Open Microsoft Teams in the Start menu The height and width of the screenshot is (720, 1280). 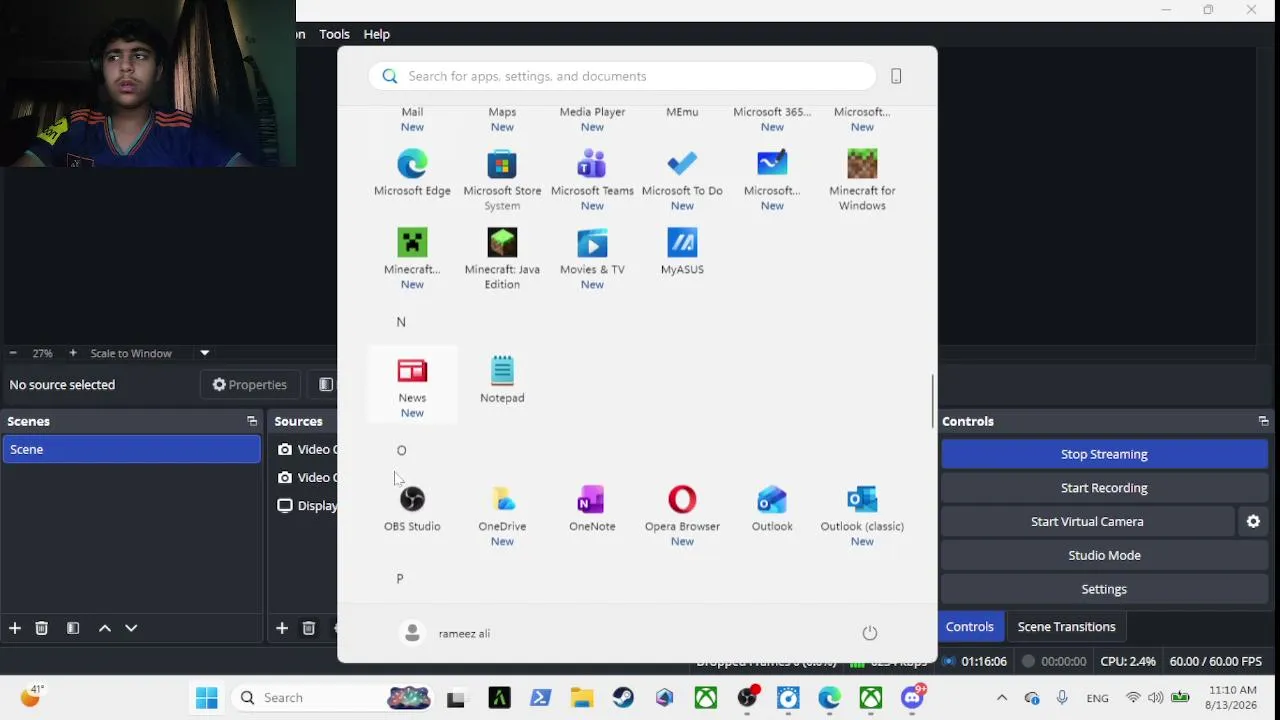(592, 180)
